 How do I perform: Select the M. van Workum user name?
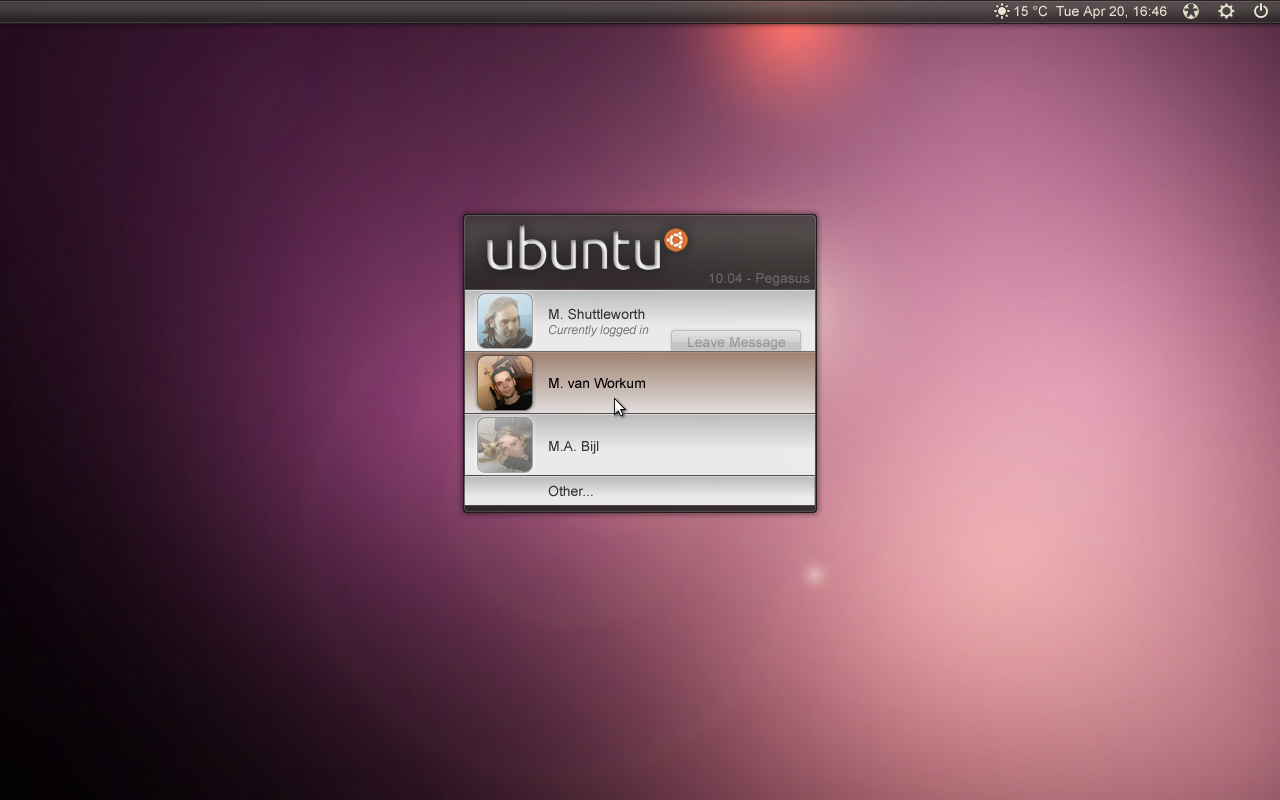point(596,383)
